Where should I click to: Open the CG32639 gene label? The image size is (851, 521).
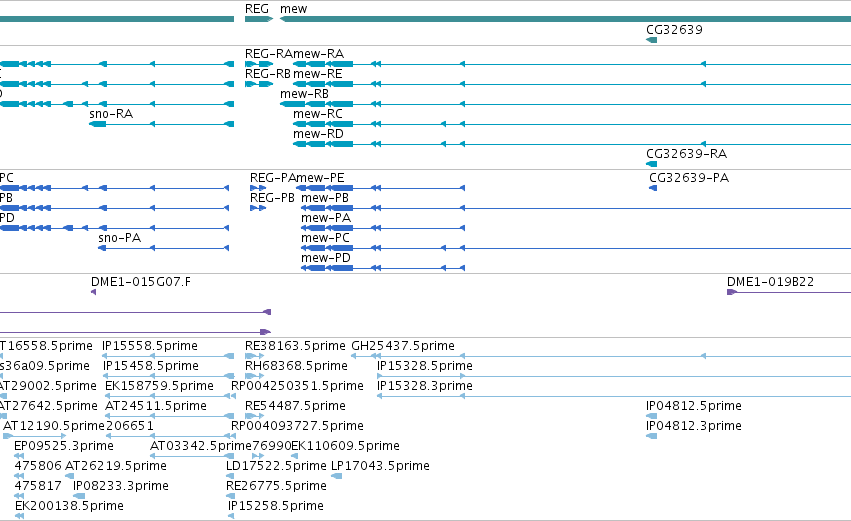pos(674,30)
